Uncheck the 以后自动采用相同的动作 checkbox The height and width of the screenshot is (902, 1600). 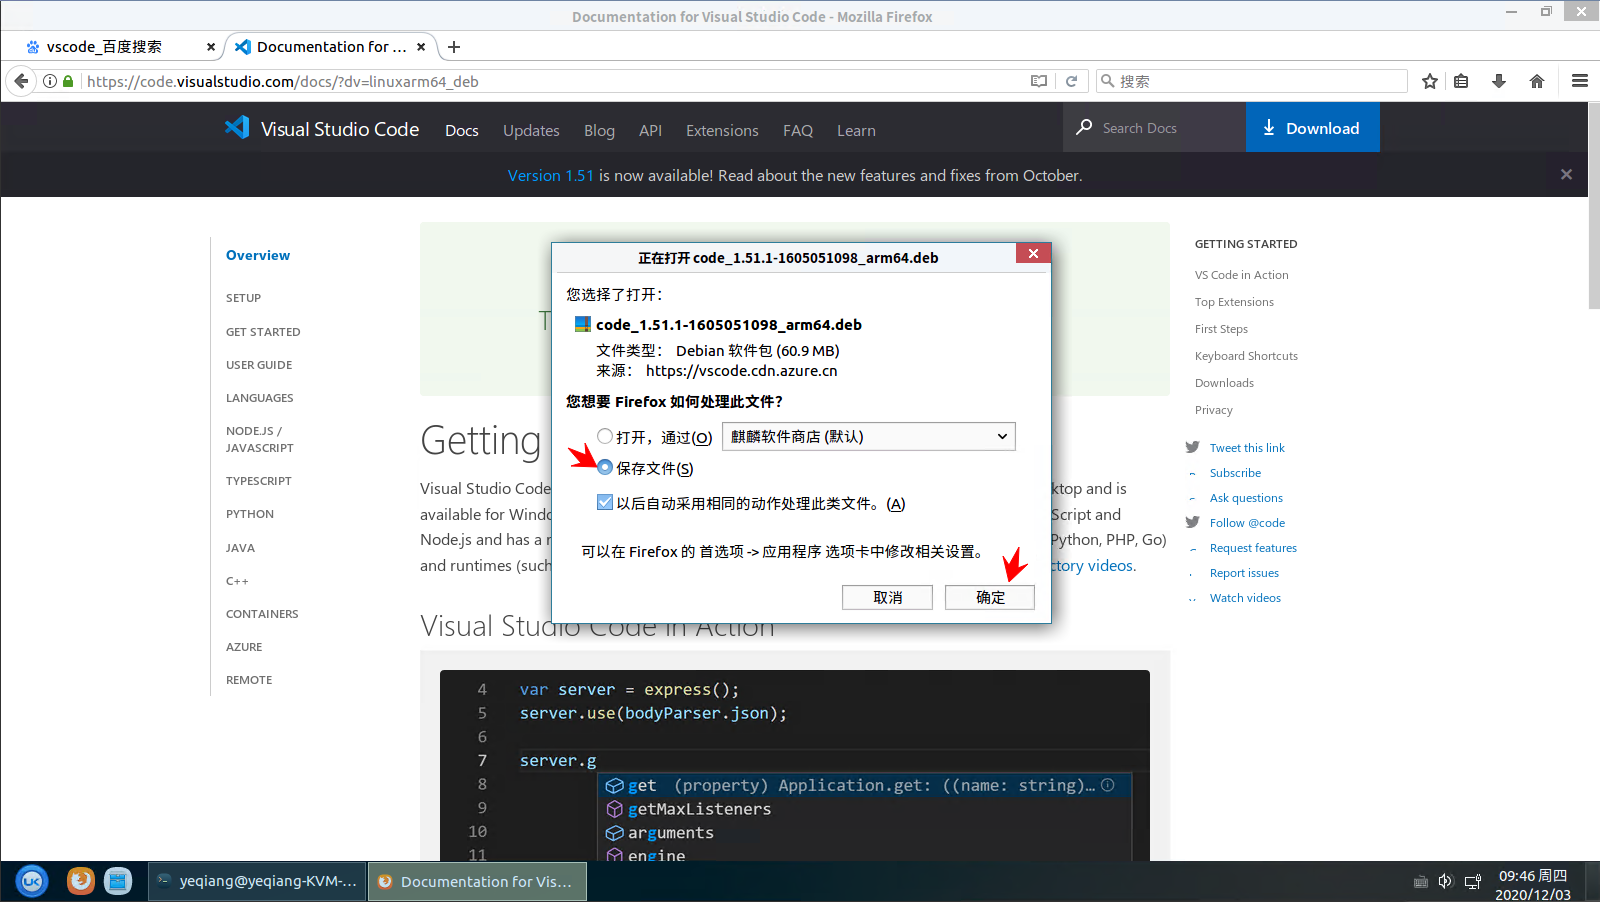click(x=605, y=503)
